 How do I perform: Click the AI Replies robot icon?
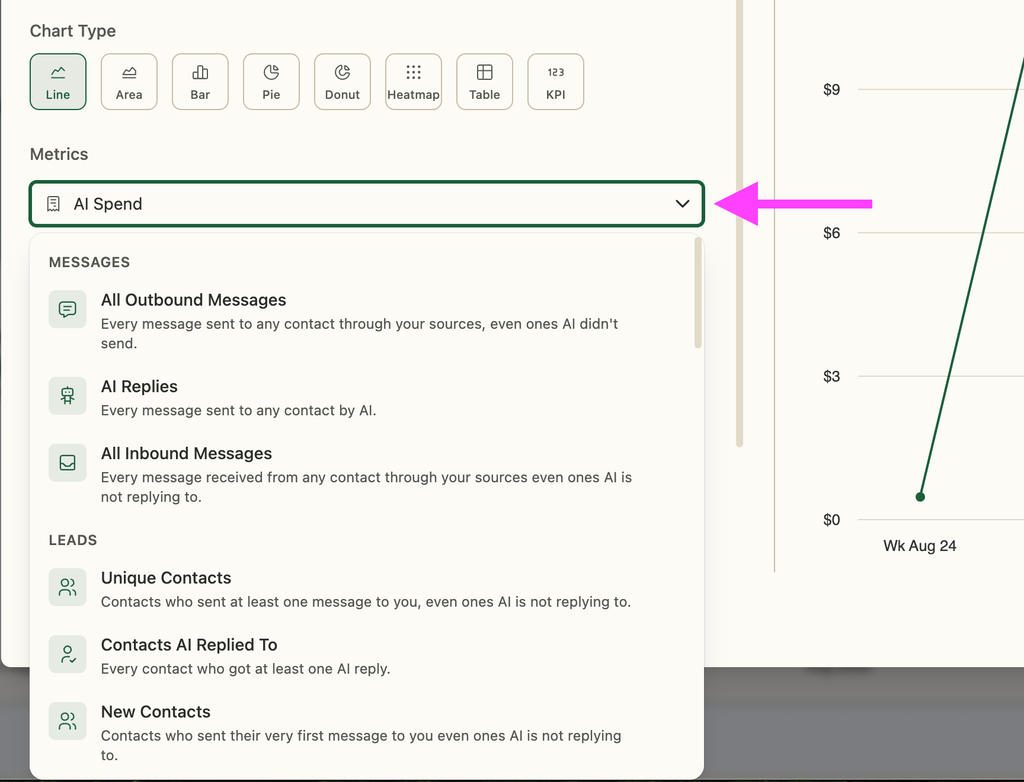(67, 395)
